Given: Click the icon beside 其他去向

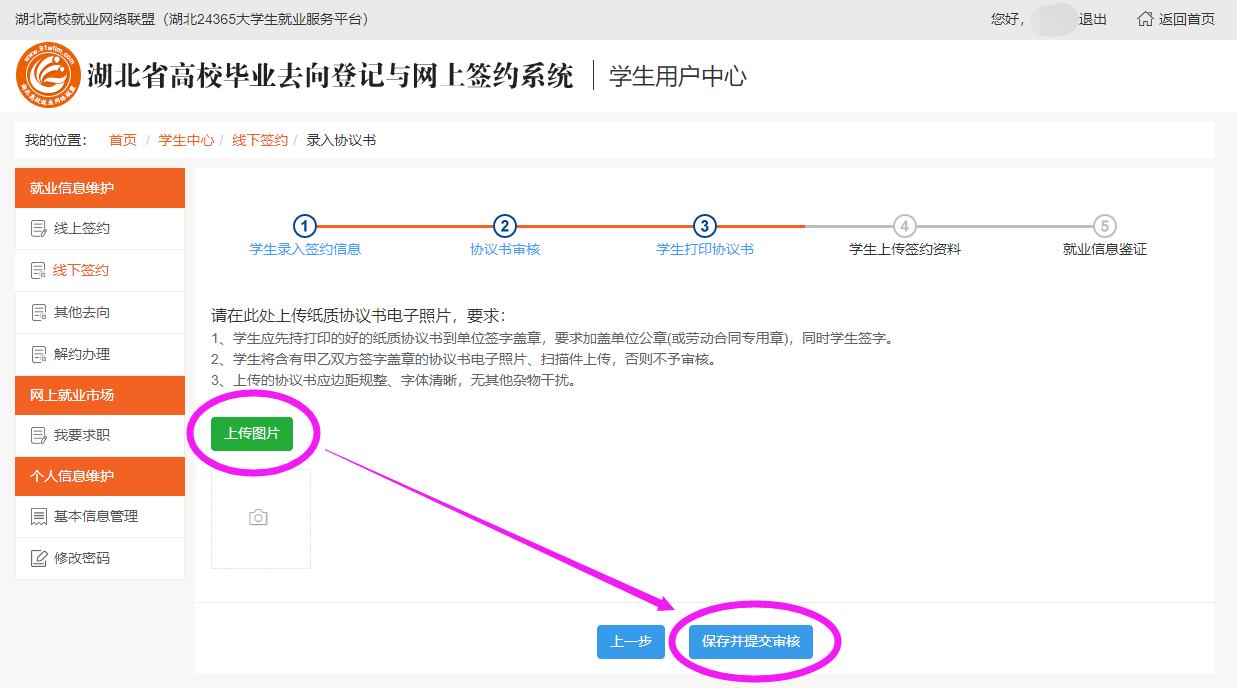Looking at the screenshot, I should [x=39, y=313].
